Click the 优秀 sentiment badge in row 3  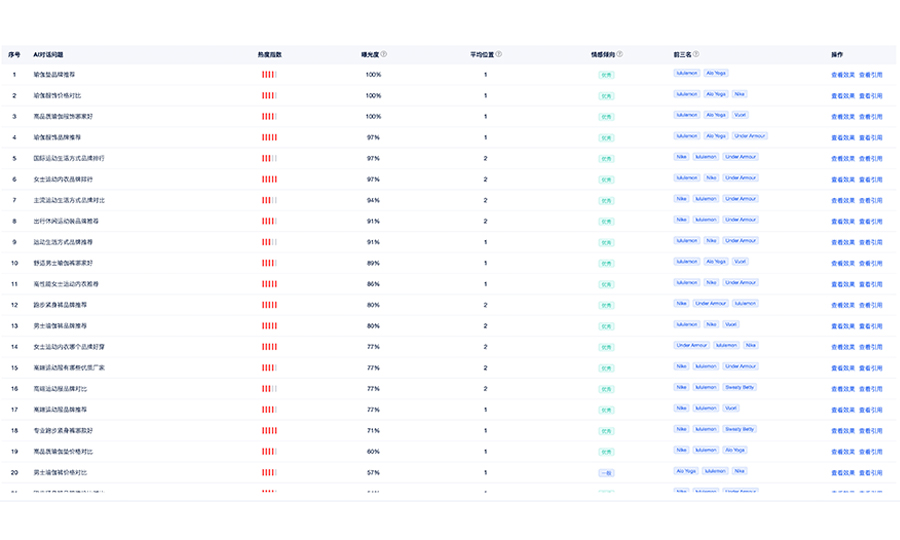[x=606, y=117]
